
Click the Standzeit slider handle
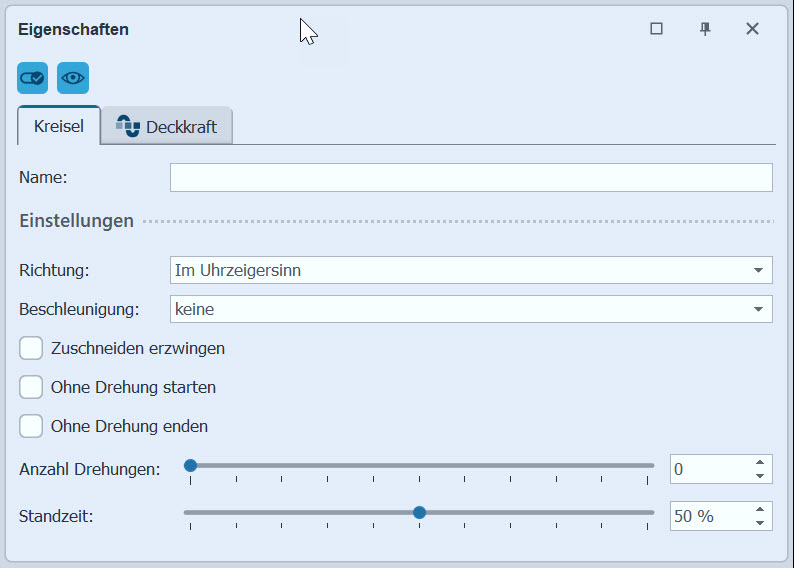[x=420, y=512]
